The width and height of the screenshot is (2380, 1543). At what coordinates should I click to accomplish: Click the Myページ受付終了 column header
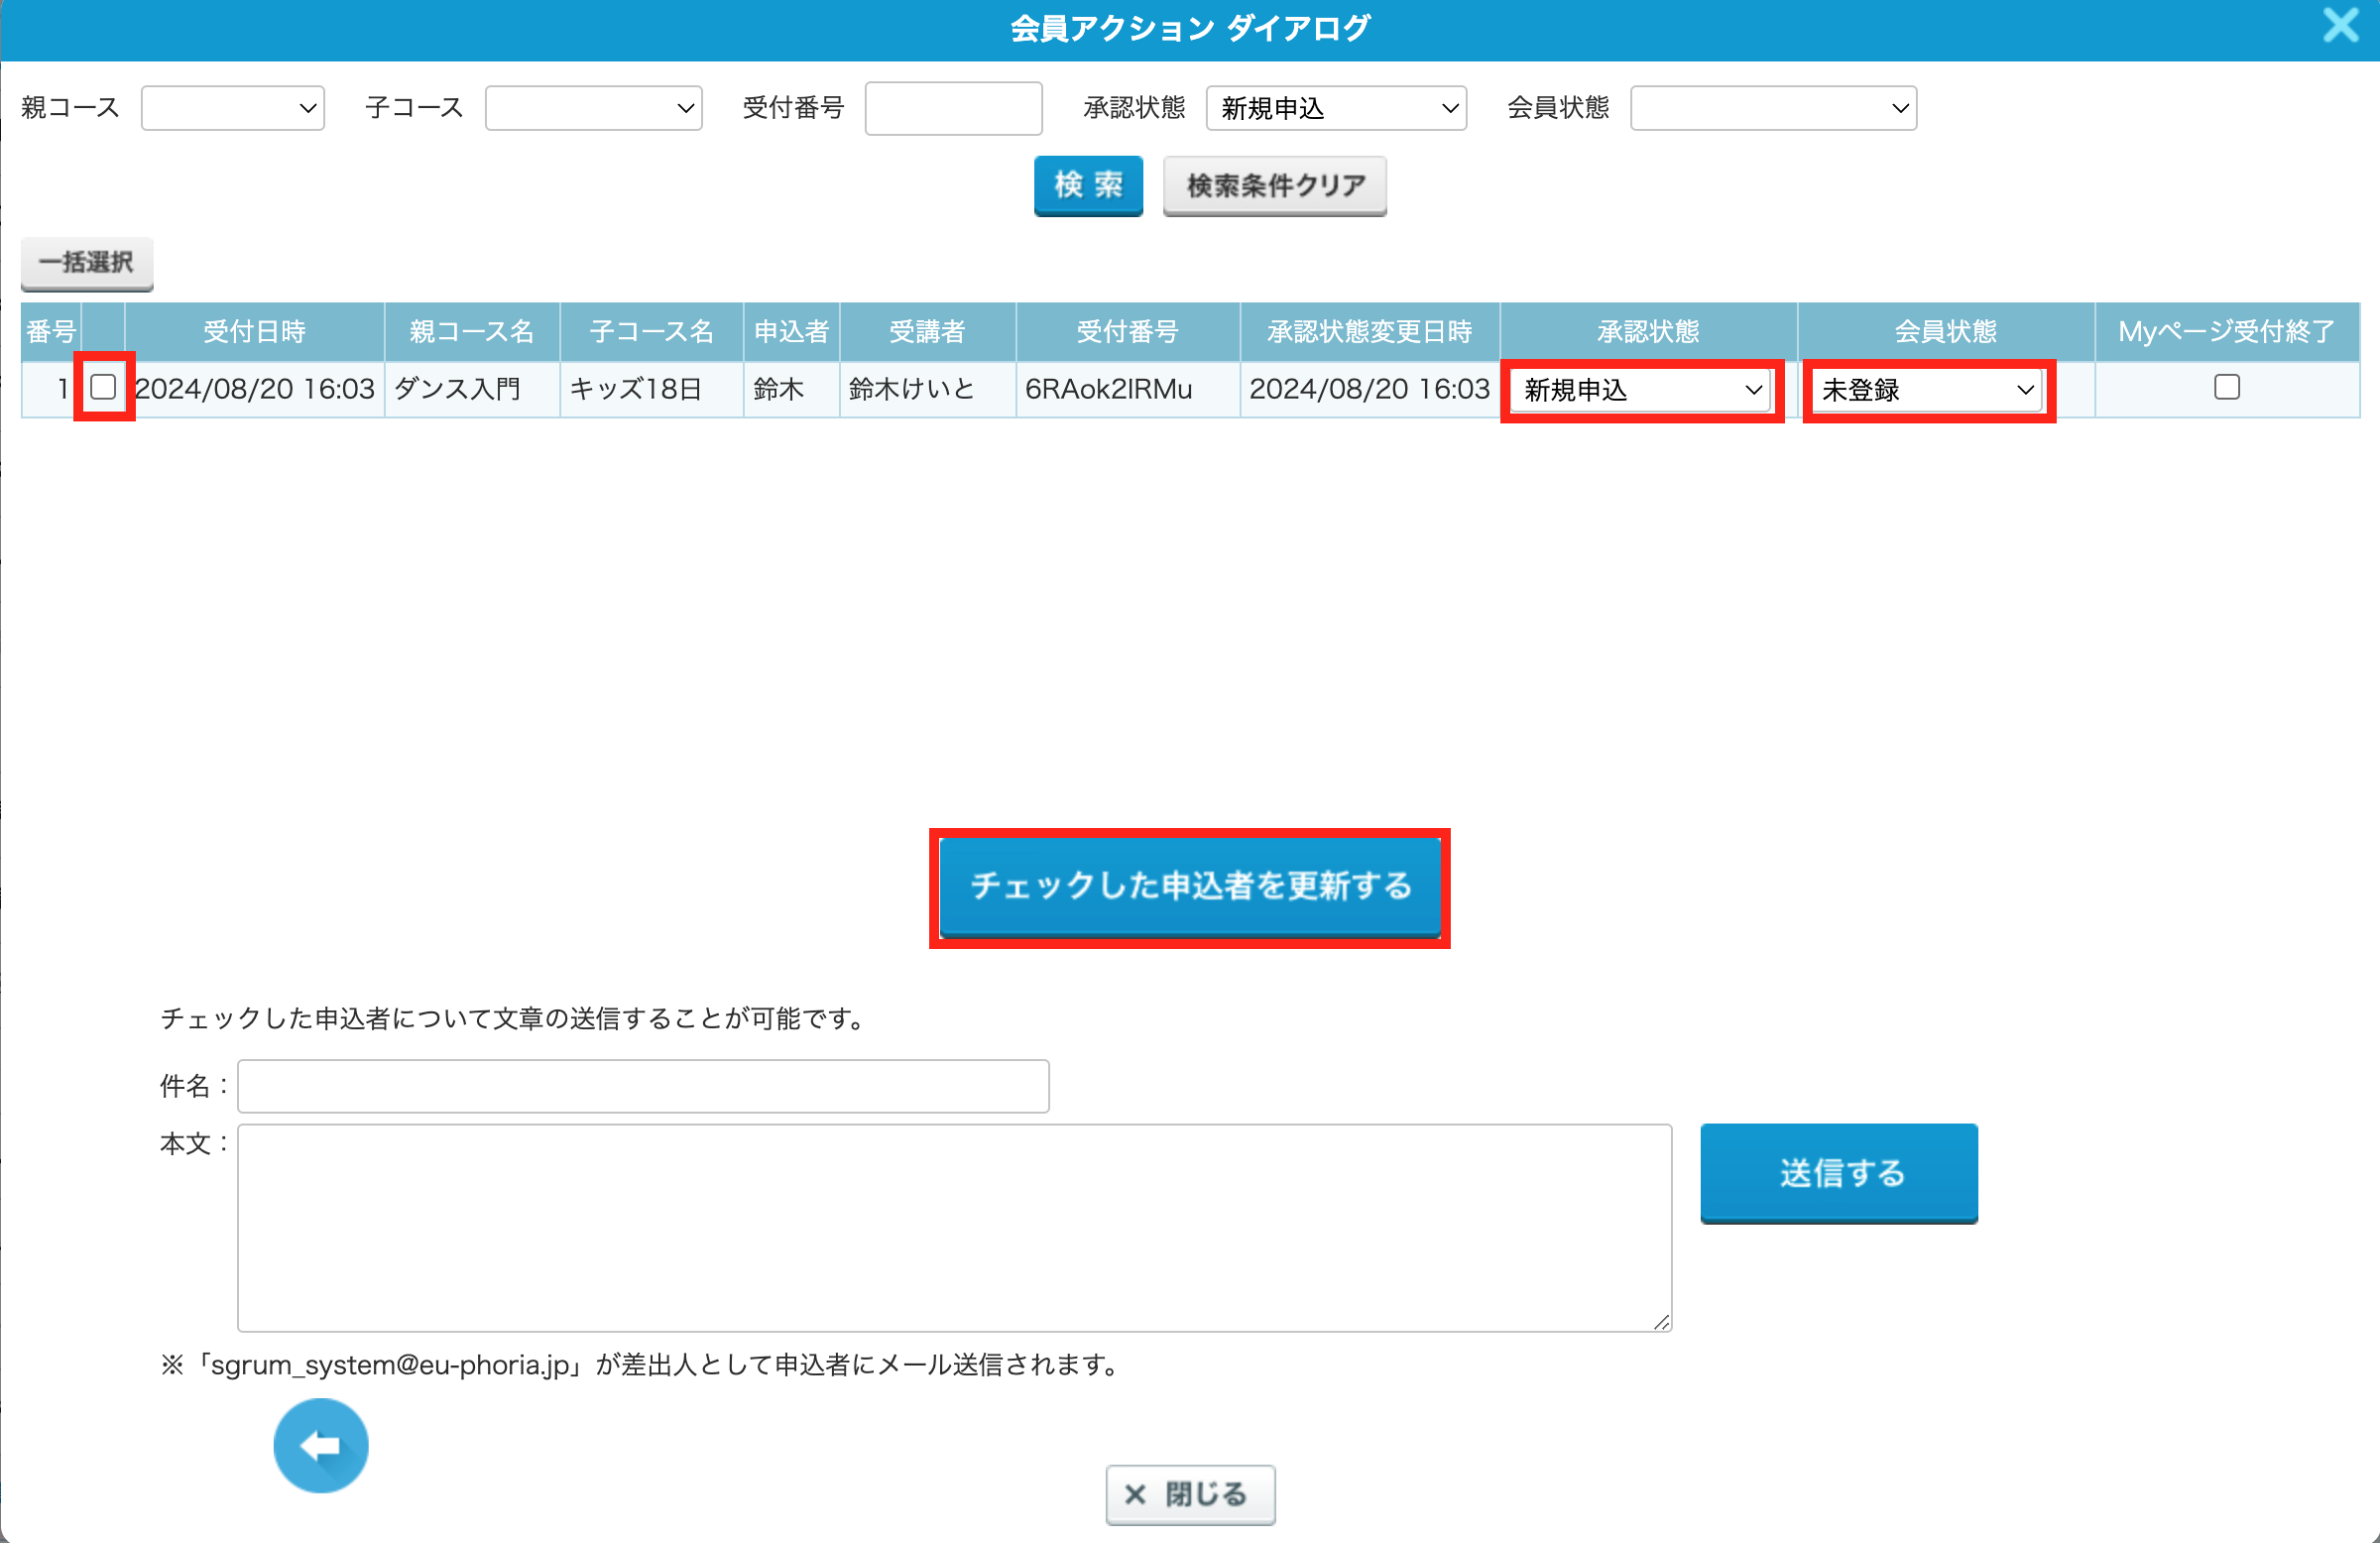click(2227, 332)
